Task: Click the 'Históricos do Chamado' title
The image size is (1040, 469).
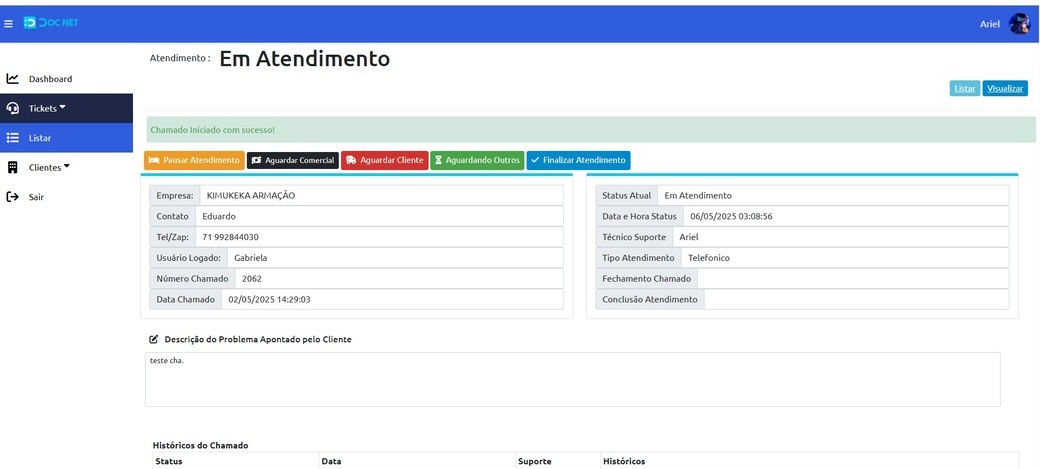Action: click(200, 445)
